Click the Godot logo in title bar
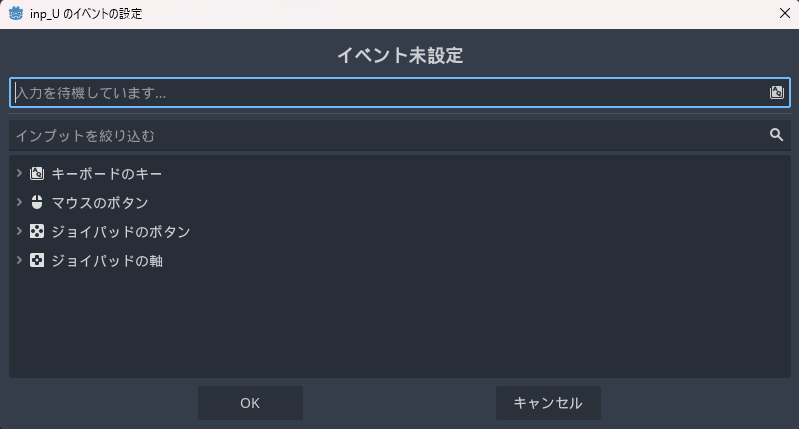799x429 pixels. 16,13
